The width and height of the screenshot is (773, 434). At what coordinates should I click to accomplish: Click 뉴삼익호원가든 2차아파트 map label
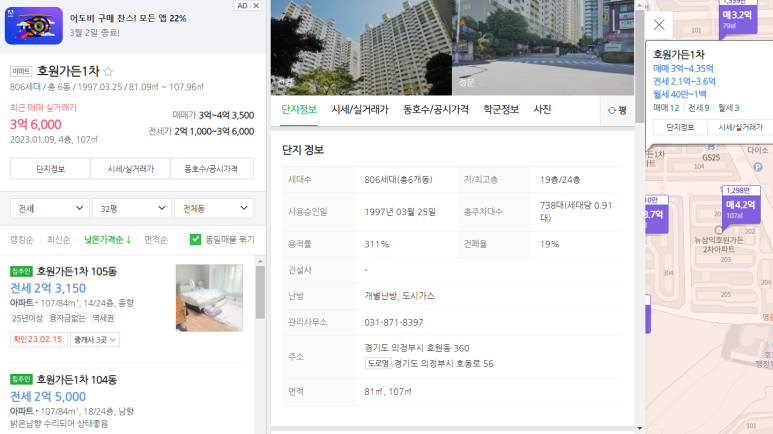719,245
